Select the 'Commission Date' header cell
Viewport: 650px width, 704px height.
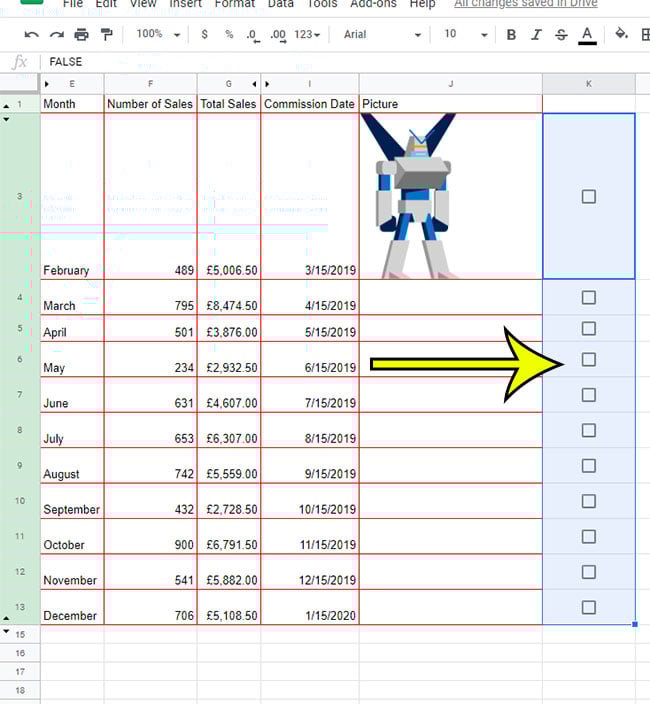click(x=310, y=104)
